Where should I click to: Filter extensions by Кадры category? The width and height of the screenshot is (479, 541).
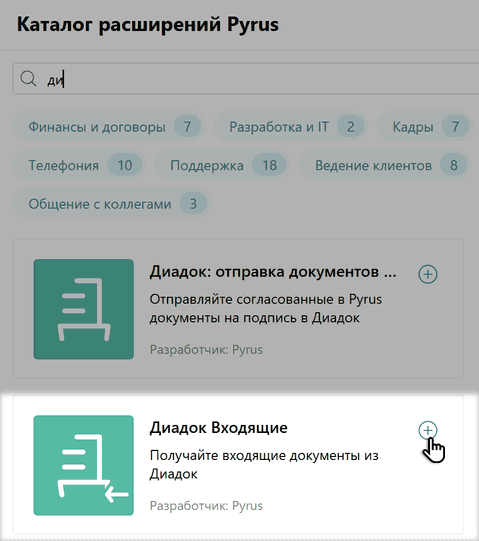(424, 127)
